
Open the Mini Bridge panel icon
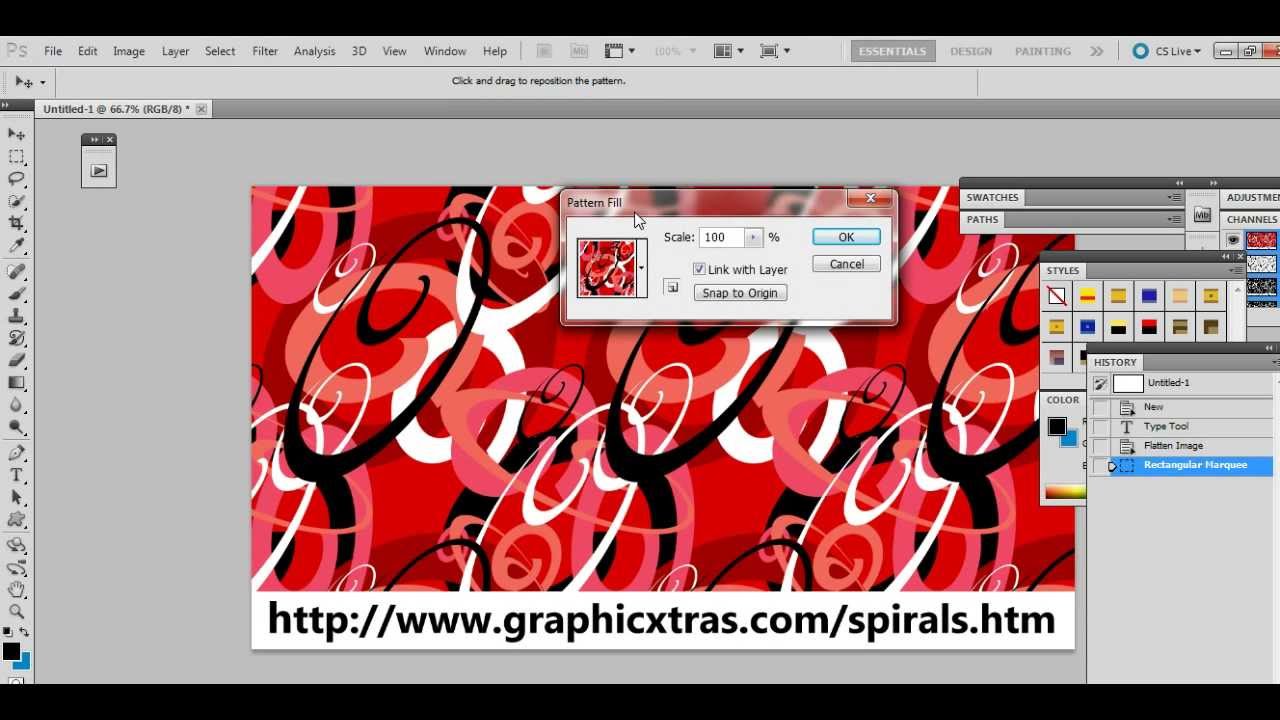tap(1202, 215)
